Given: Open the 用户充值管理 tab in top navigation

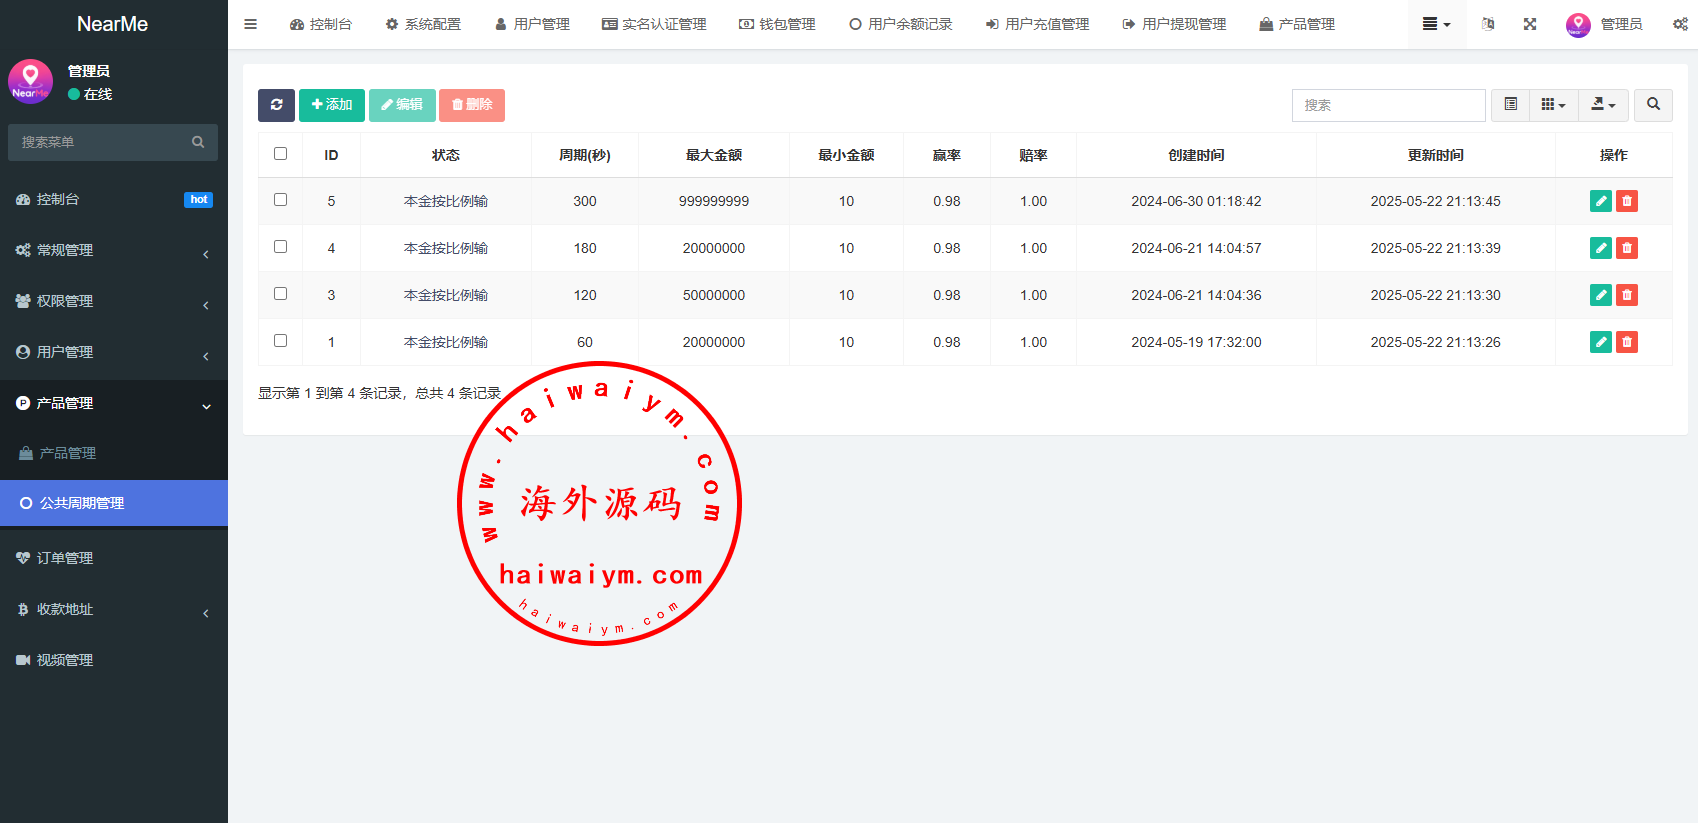Looking at the screenshot, I should pyautogui.click(x=1037, y=24).
